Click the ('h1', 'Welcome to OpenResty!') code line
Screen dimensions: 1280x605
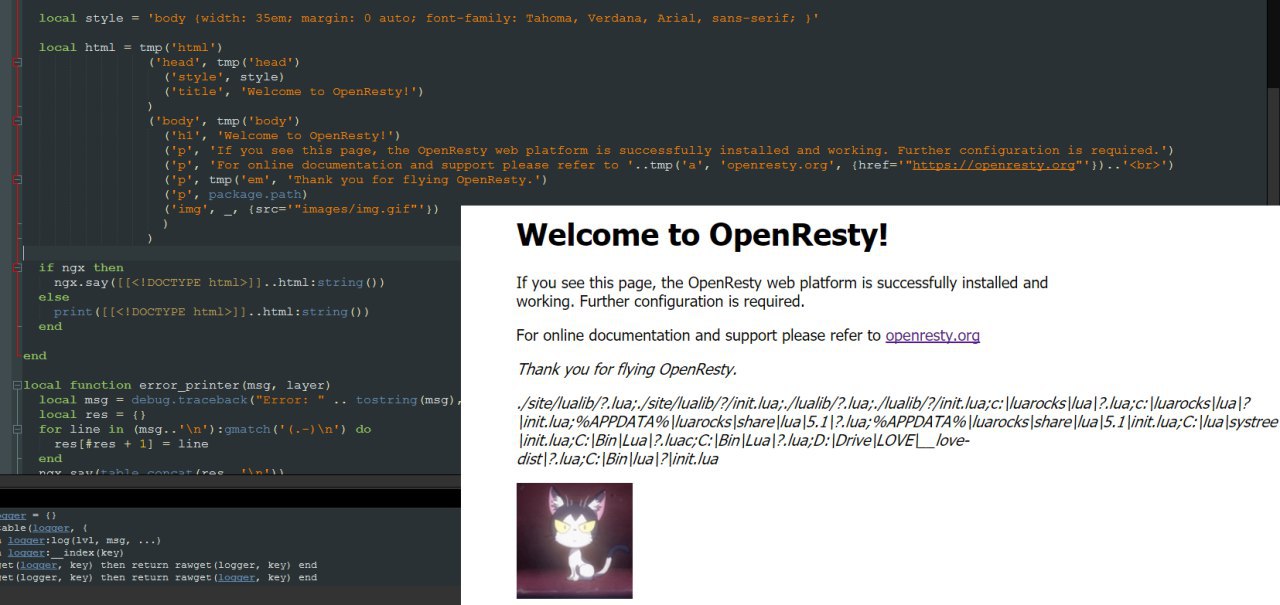click(282, 136)
